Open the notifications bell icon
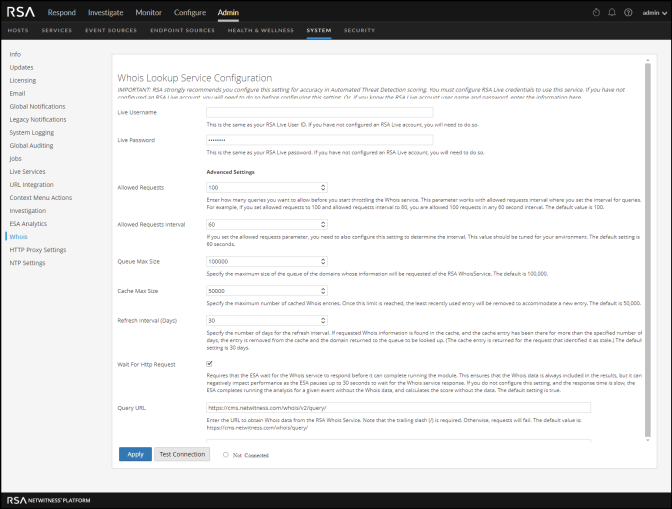 [x=612, y=12]
